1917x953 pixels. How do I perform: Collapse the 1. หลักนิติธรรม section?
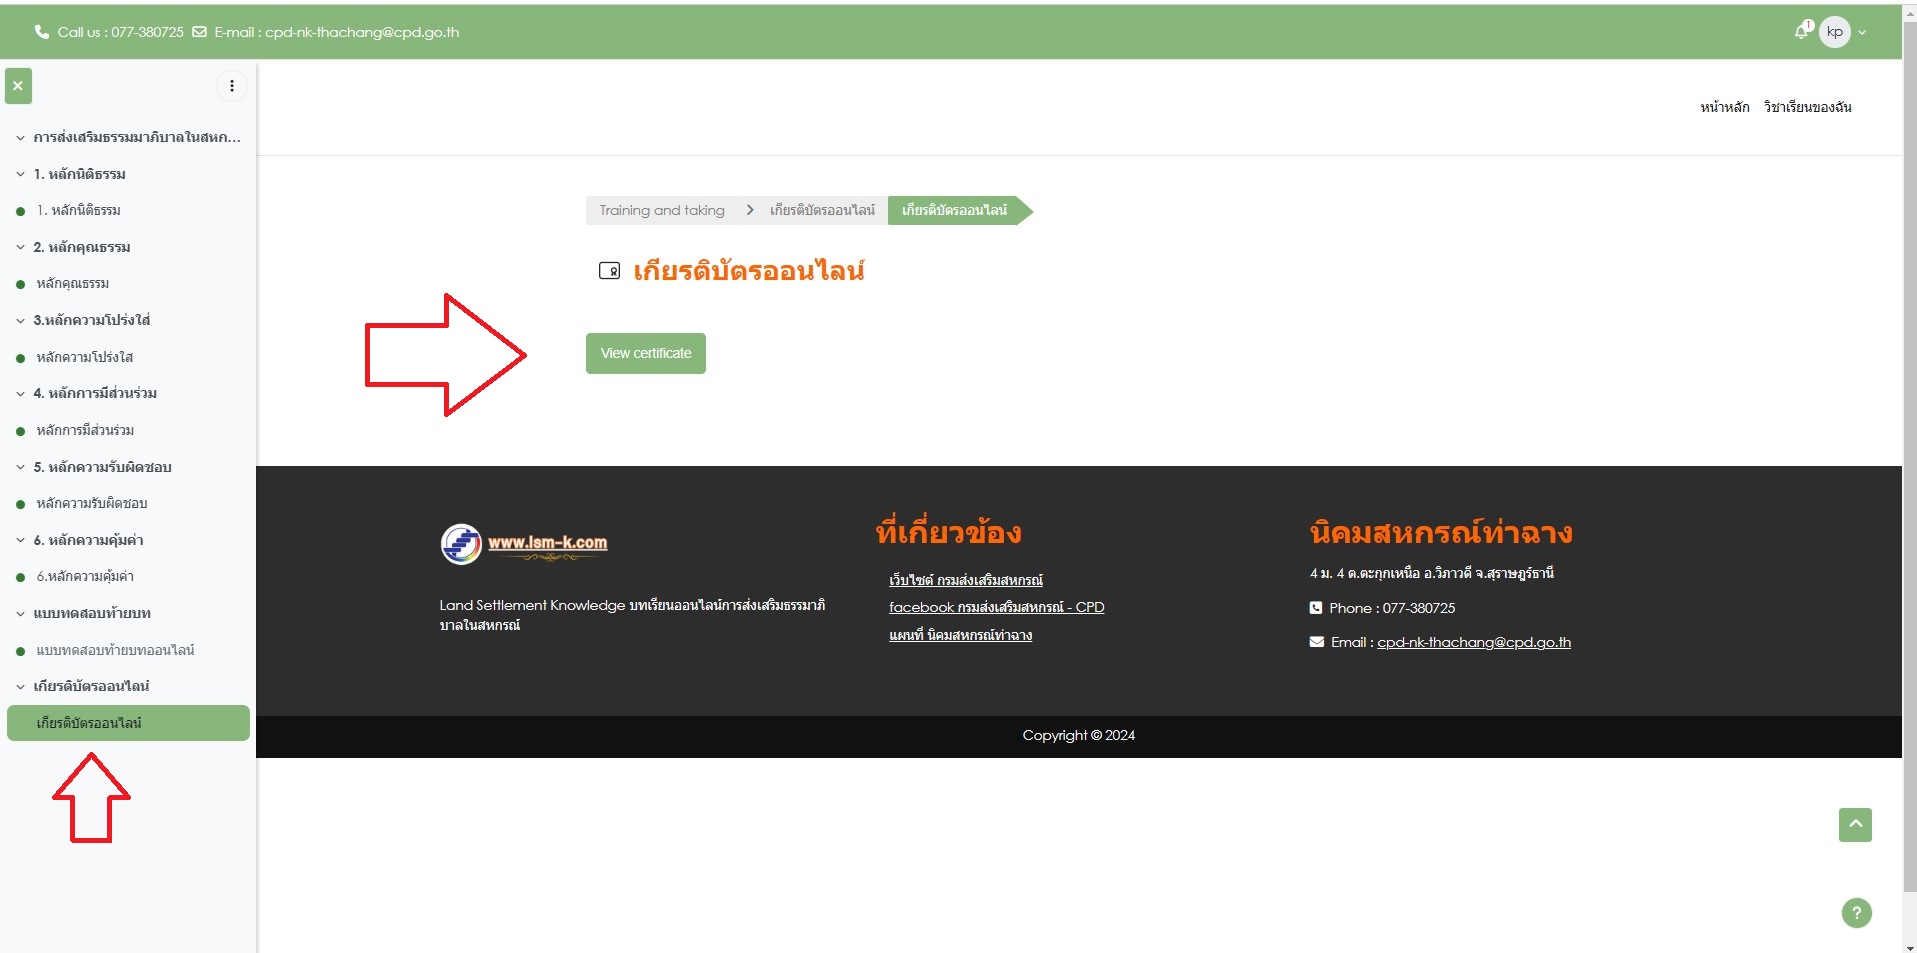click(20, 174)
